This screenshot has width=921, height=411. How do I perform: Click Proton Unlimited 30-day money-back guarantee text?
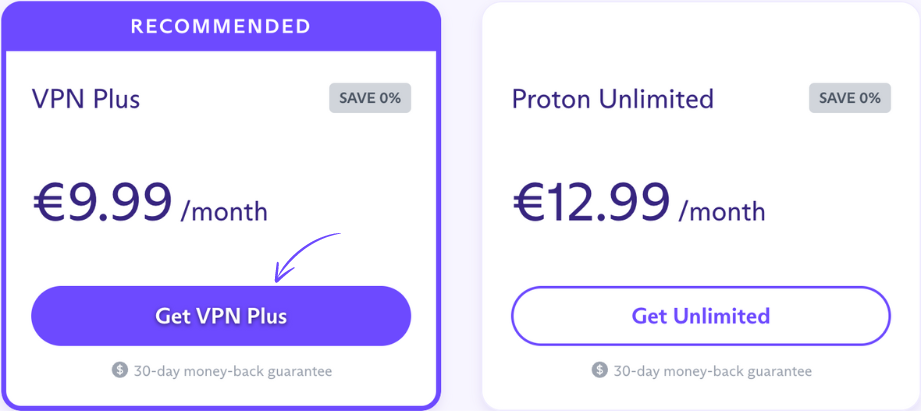pyautogui.click(x=713, y=371)
